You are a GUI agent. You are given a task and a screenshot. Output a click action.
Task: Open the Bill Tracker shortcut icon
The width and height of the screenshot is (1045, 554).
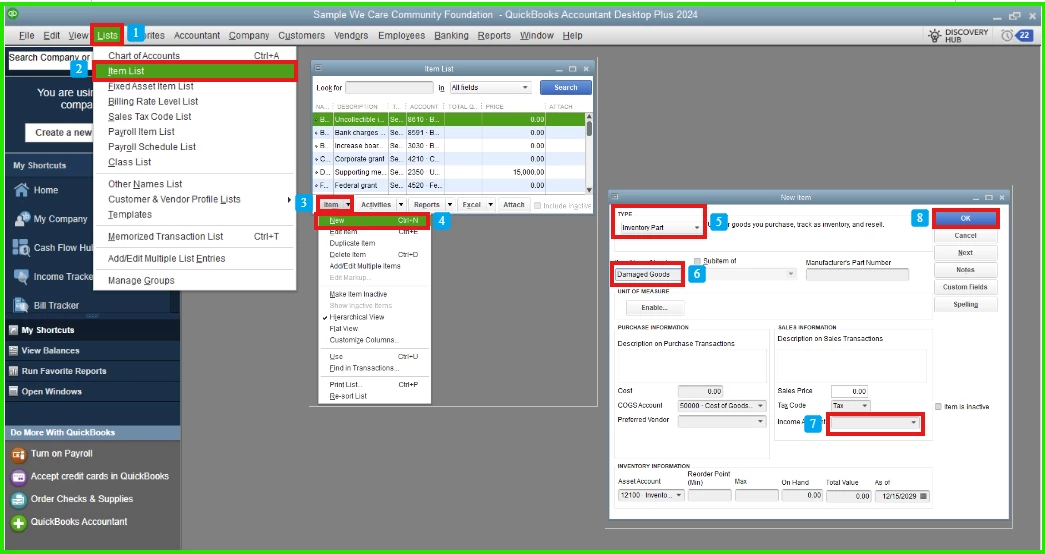pos(21,305)
